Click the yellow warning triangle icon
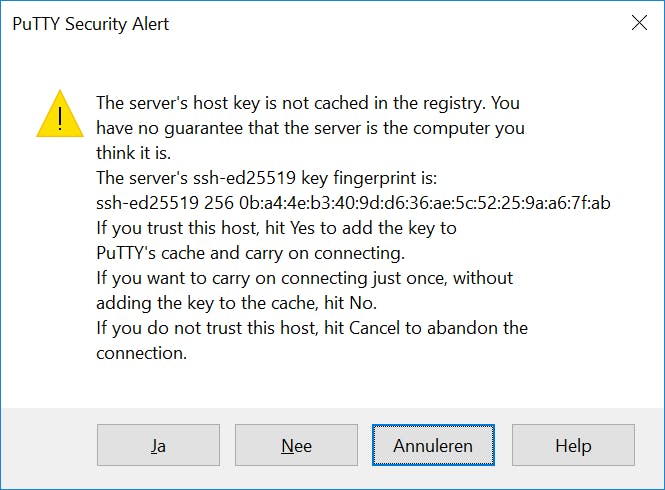 [x=60, y=114]
